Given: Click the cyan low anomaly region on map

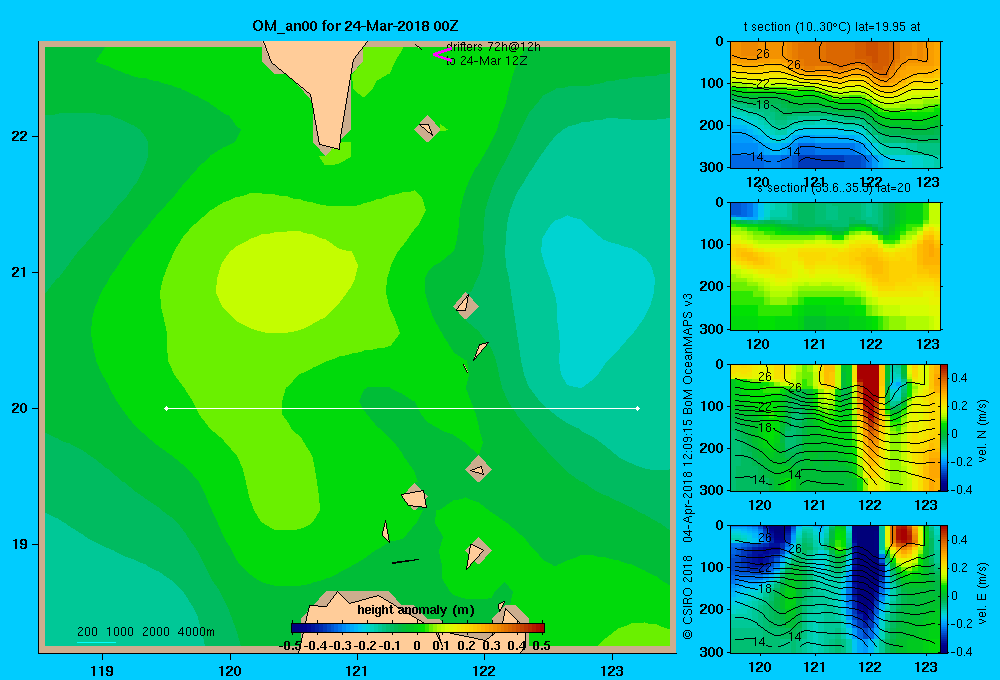Looking at the screenshot, I should (596, 300).
